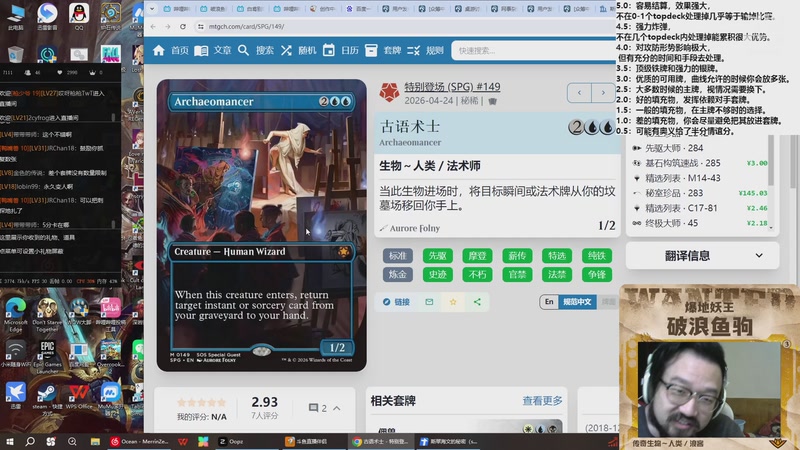Click the 史迹 format tag
800x450 pixels.
coord(438,274)
